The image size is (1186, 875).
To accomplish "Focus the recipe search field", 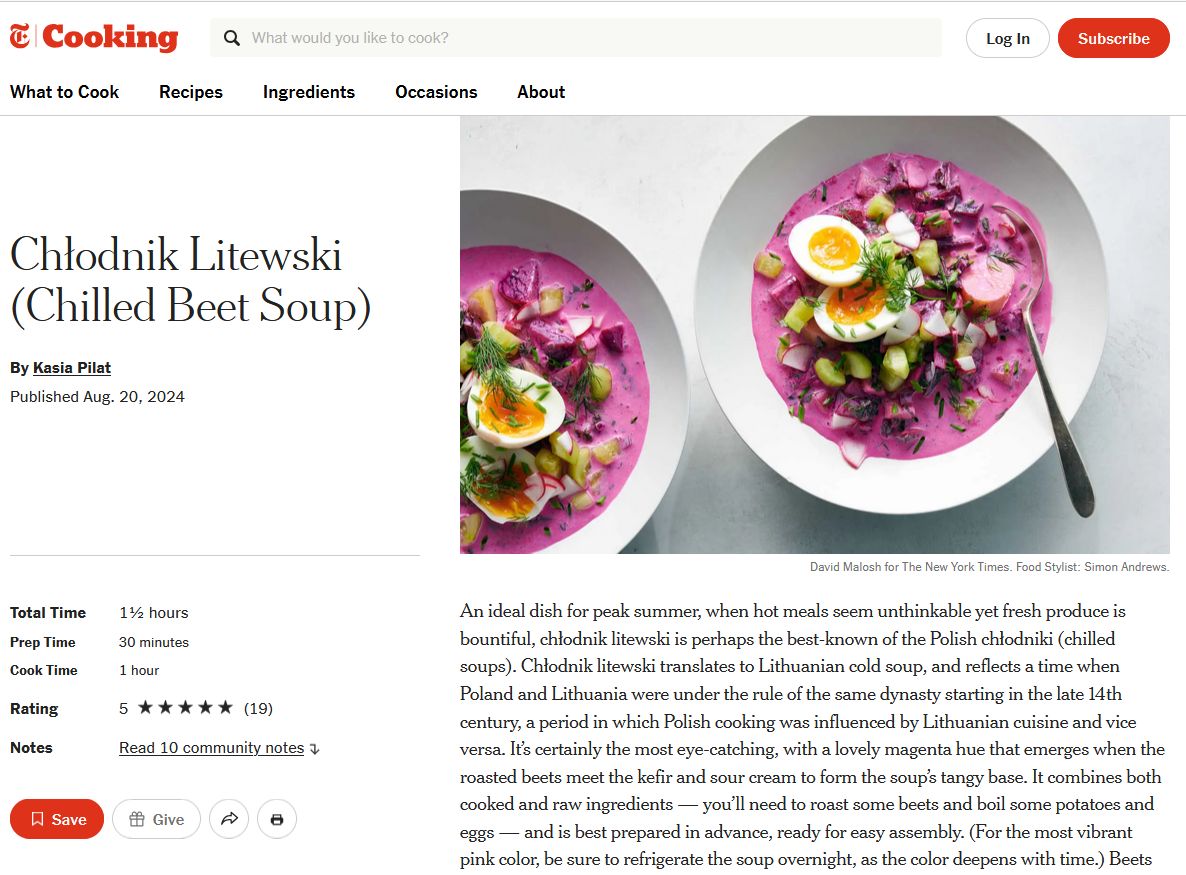I will pyautogui.click(x=590, y=38).
